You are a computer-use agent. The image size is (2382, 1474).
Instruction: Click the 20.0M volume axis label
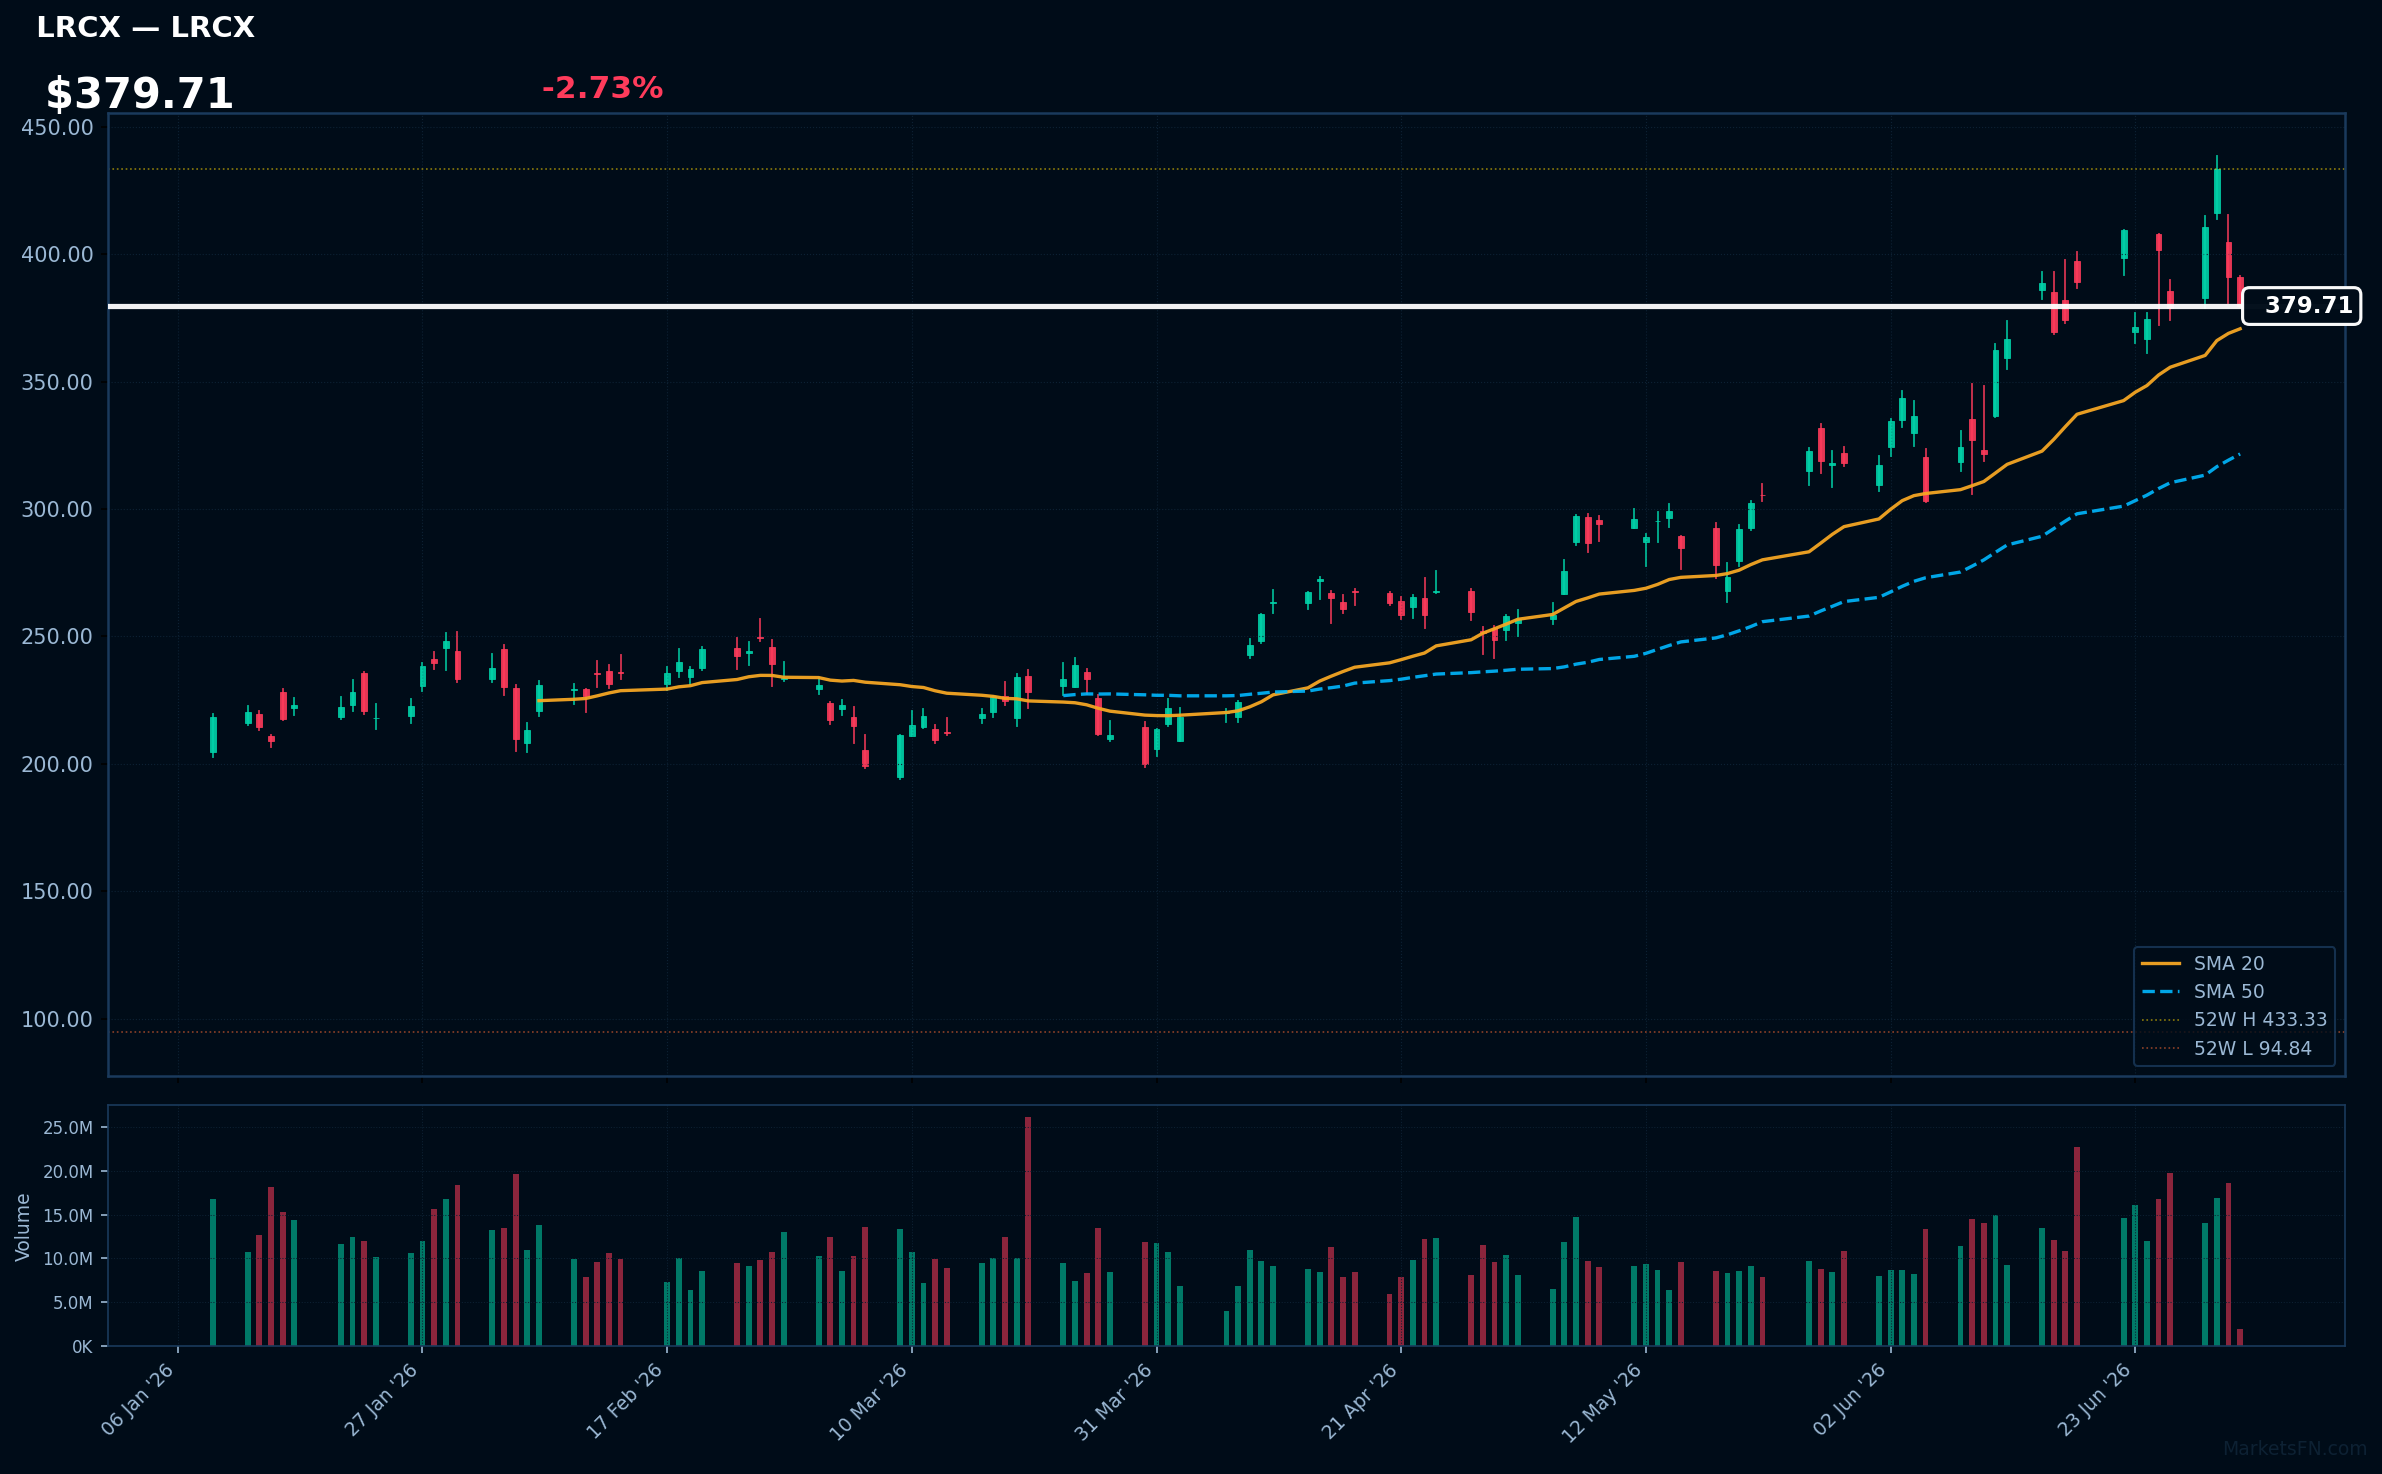pyautogui.click(x=68, y=1172)
